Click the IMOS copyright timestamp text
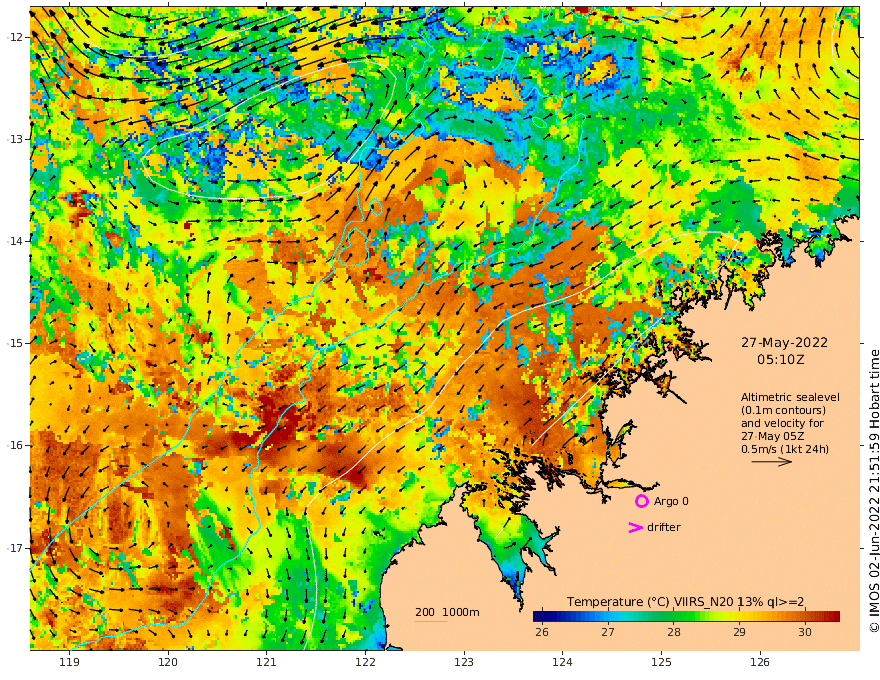The image size is (880, 680). click(x=874, y=491)
